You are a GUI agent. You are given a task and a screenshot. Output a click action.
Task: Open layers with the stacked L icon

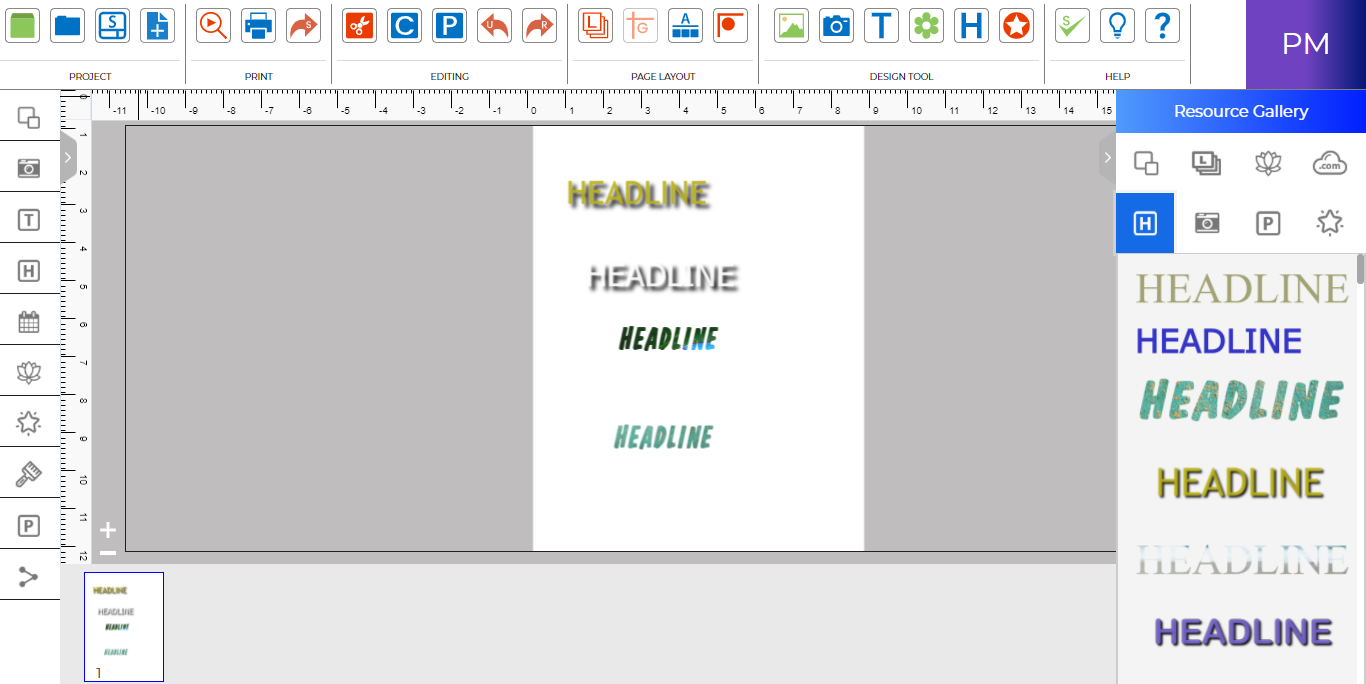point(595,26)
